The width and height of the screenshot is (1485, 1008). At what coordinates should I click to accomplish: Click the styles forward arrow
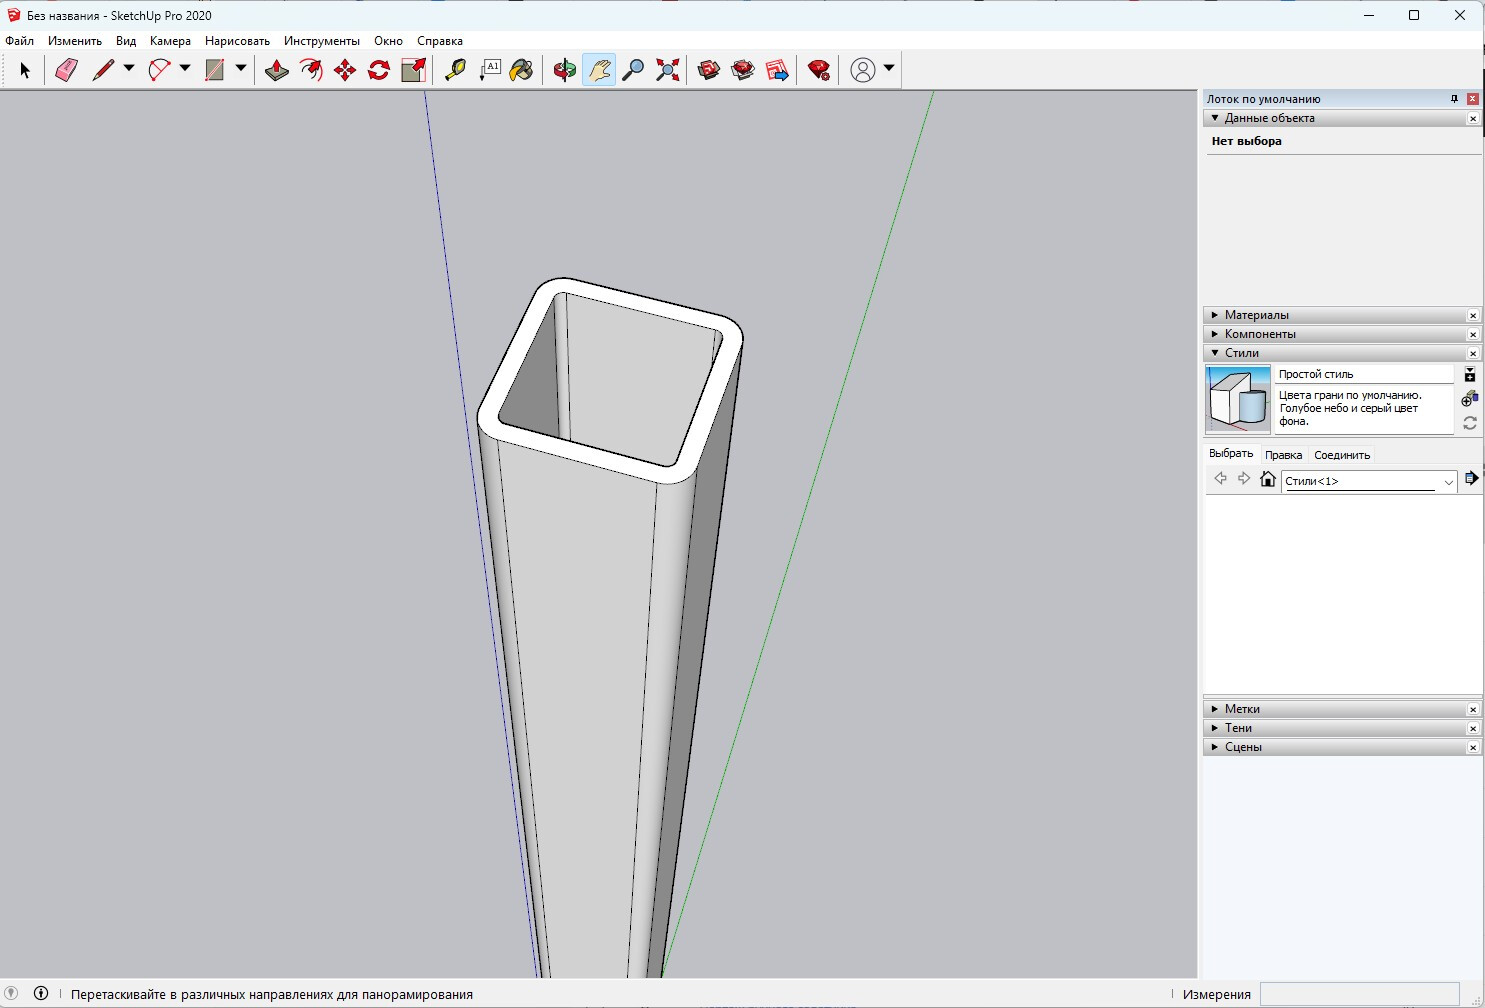tap(1244, 479)
